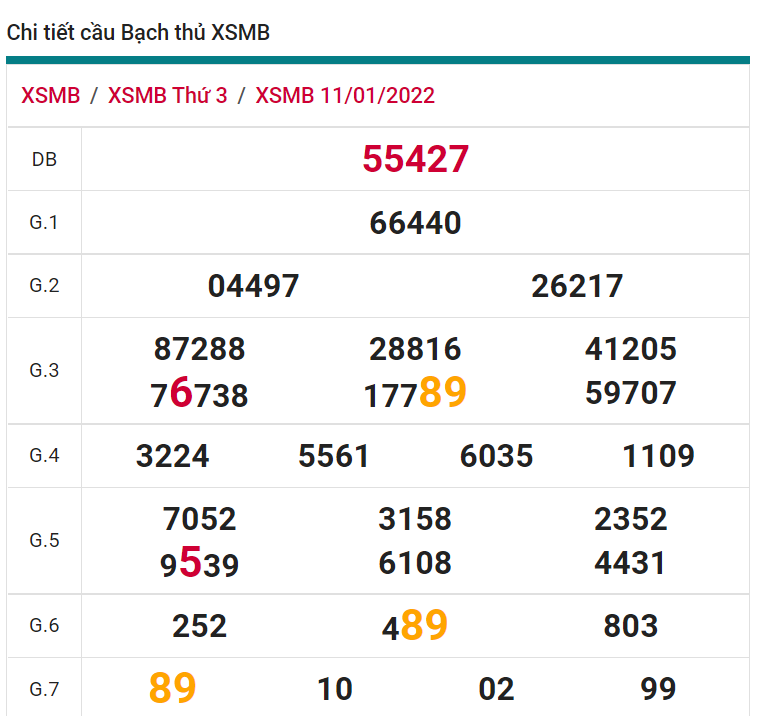This screenshot has height=716, width=758.
Task: Open the XSMB Thứ 3 breadcrumb link
Action: pyautogui.click(x=167, y=96)
